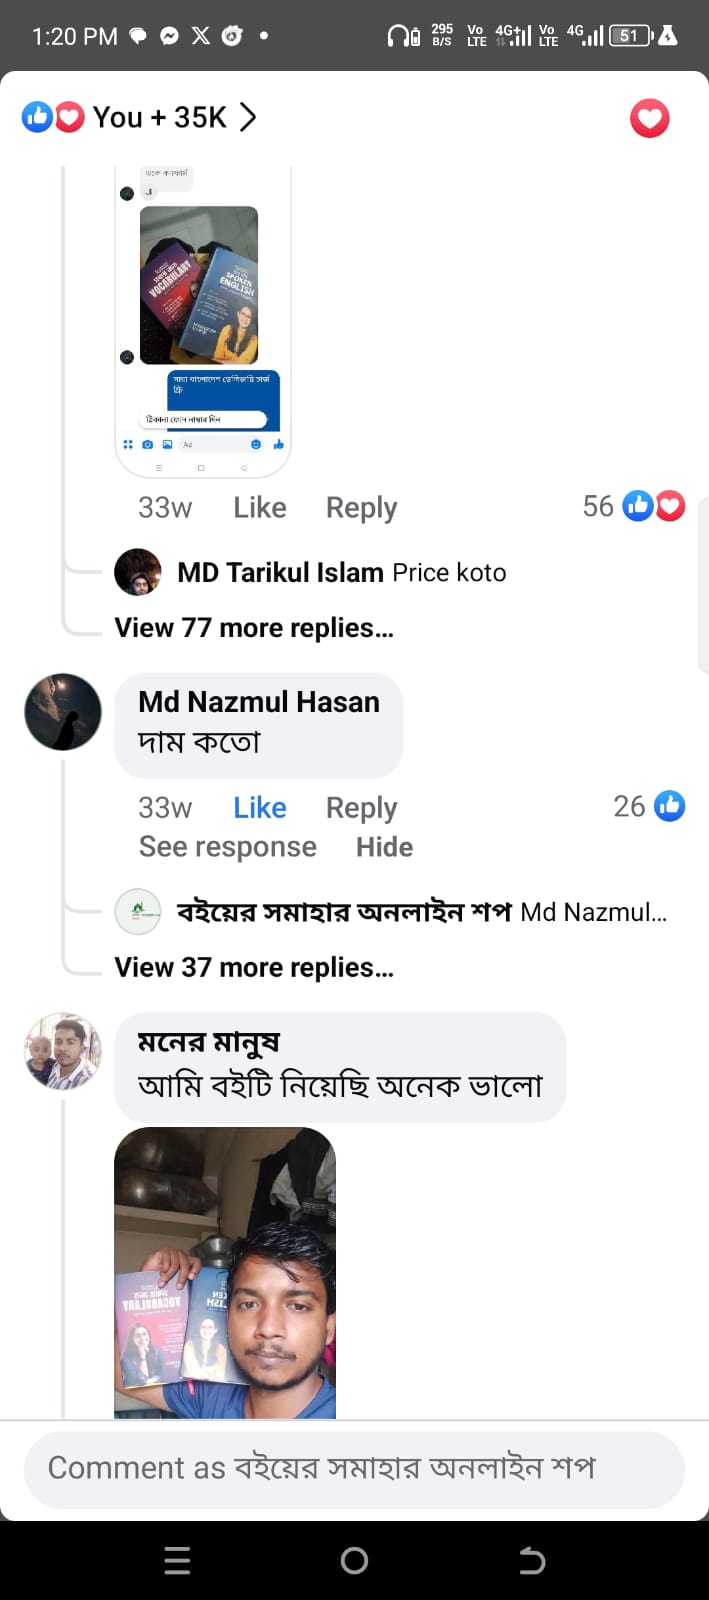709x1600 pixels.
Task: View who reacted via You + 35K
Action: (159, 117)
